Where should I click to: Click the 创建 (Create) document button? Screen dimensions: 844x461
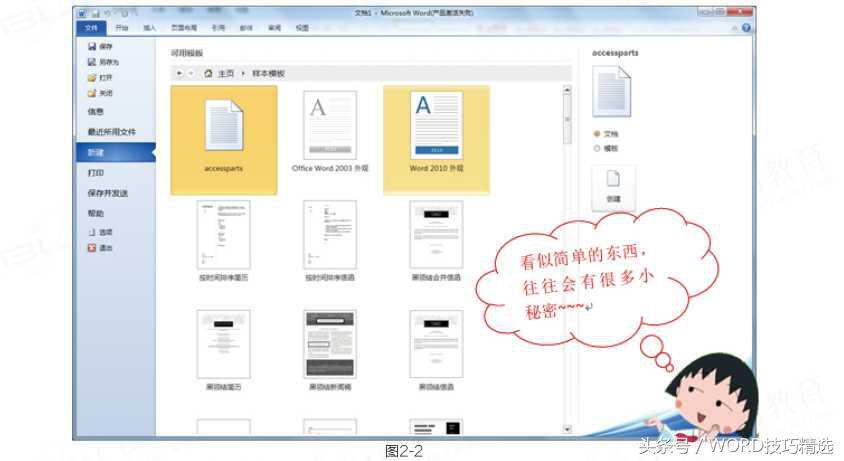click(614, 187)
